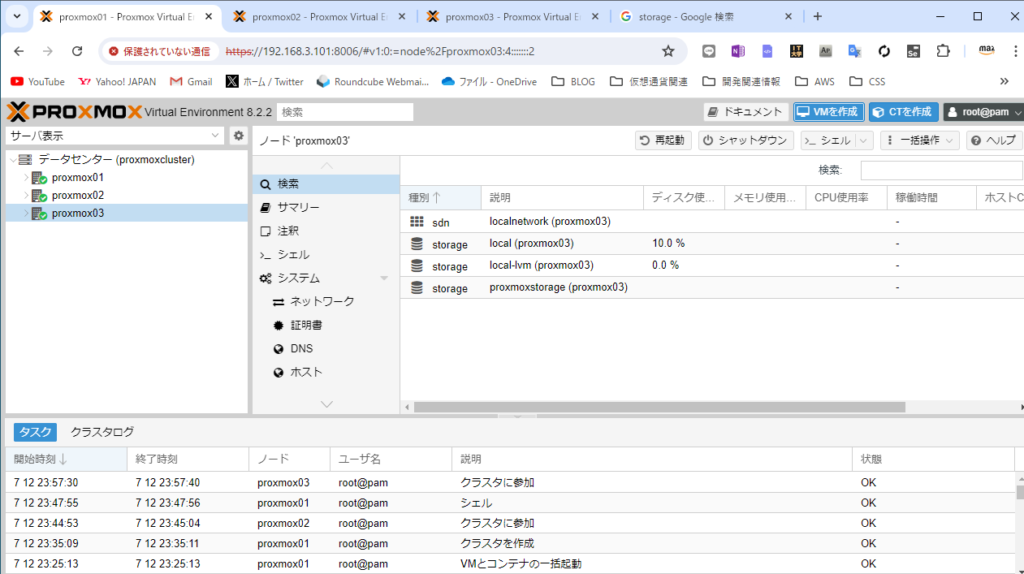
Task: Click the シャットダウン button
Action: (x=746, y=141)
